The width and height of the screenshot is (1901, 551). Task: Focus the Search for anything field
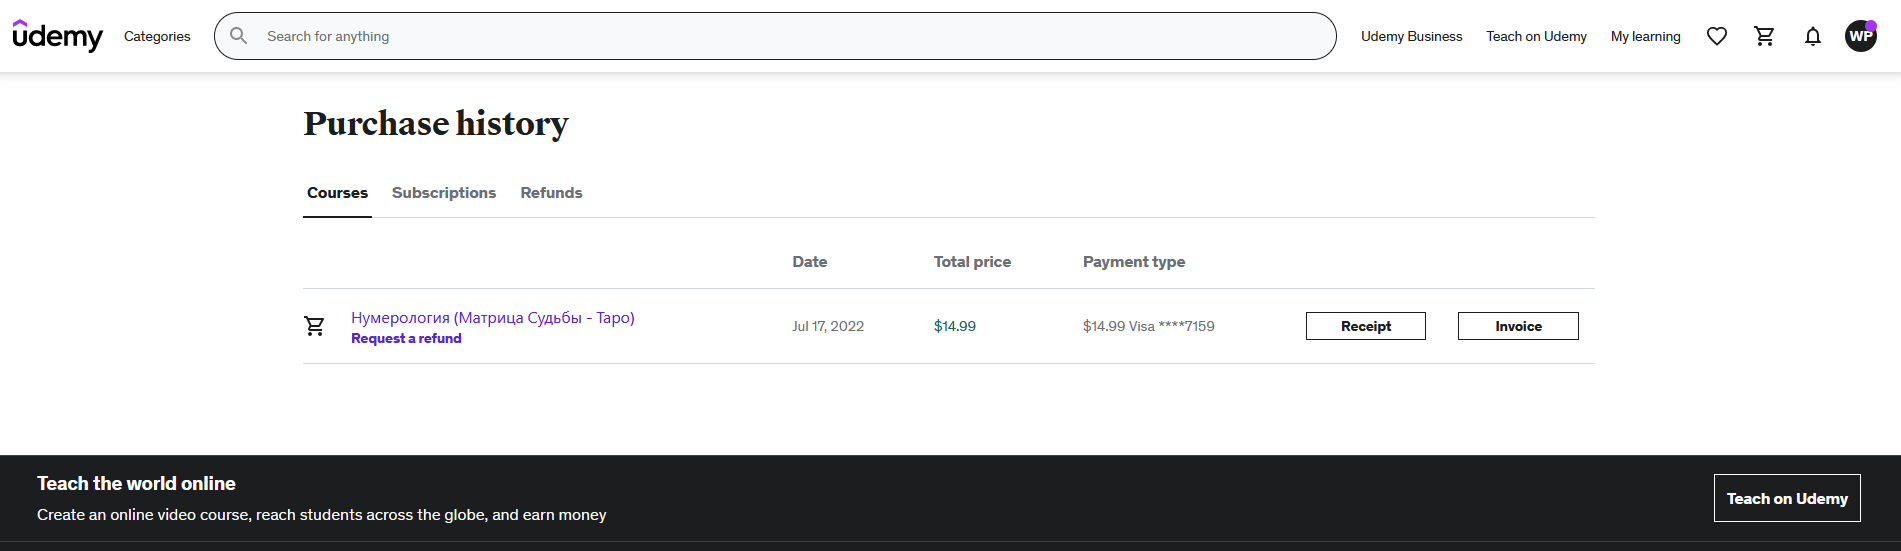780,36
